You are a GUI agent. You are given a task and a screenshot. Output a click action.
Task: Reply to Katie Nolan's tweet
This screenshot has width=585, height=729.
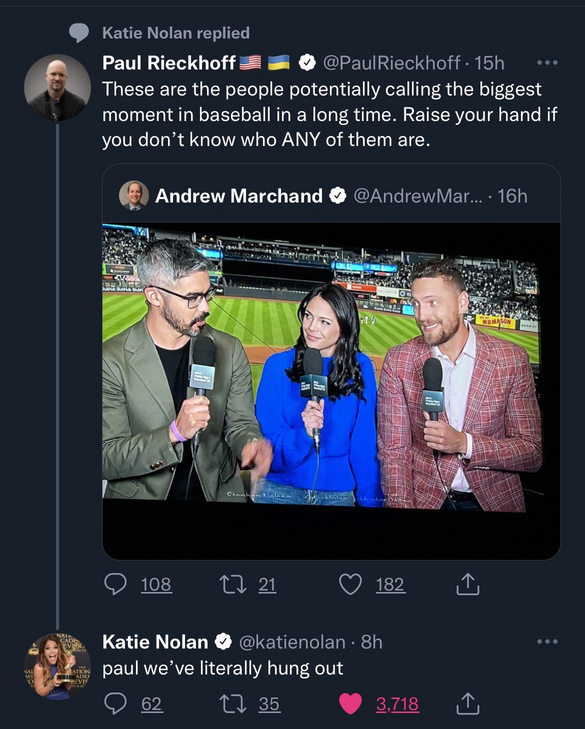tap(115, 704)
